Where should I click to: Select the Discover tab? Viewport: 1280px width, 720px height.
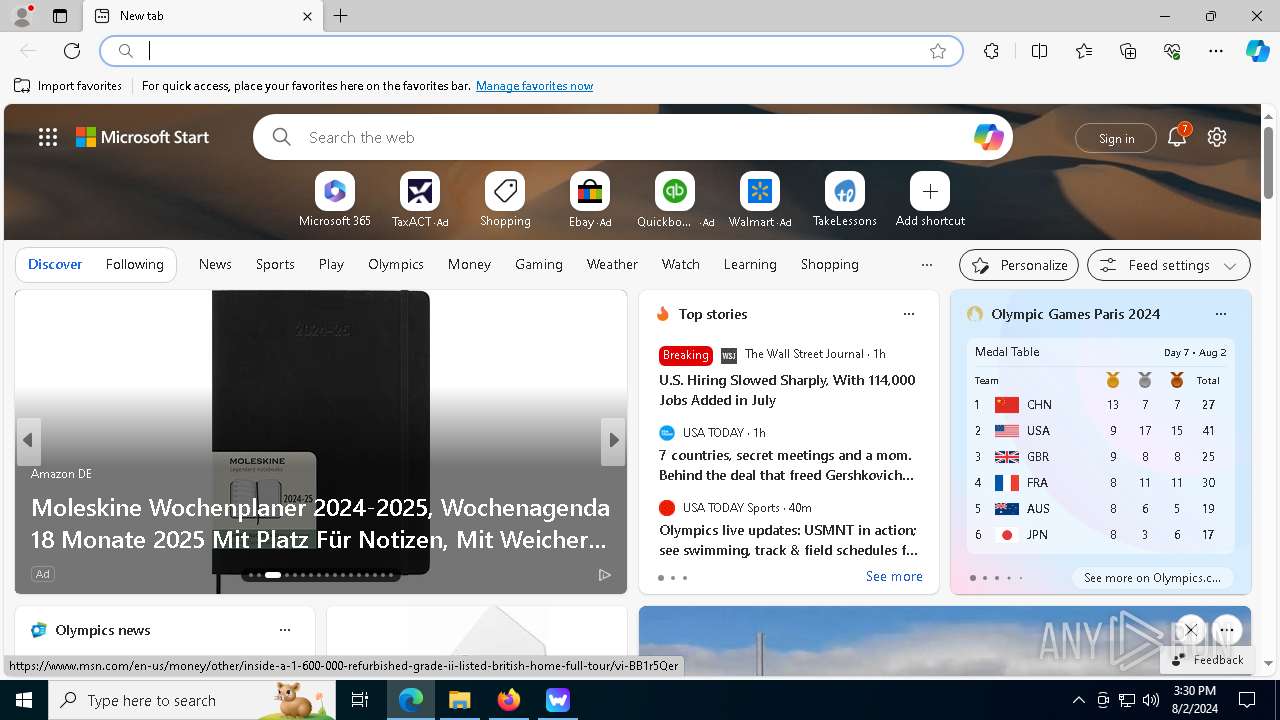tap(55, 264)
